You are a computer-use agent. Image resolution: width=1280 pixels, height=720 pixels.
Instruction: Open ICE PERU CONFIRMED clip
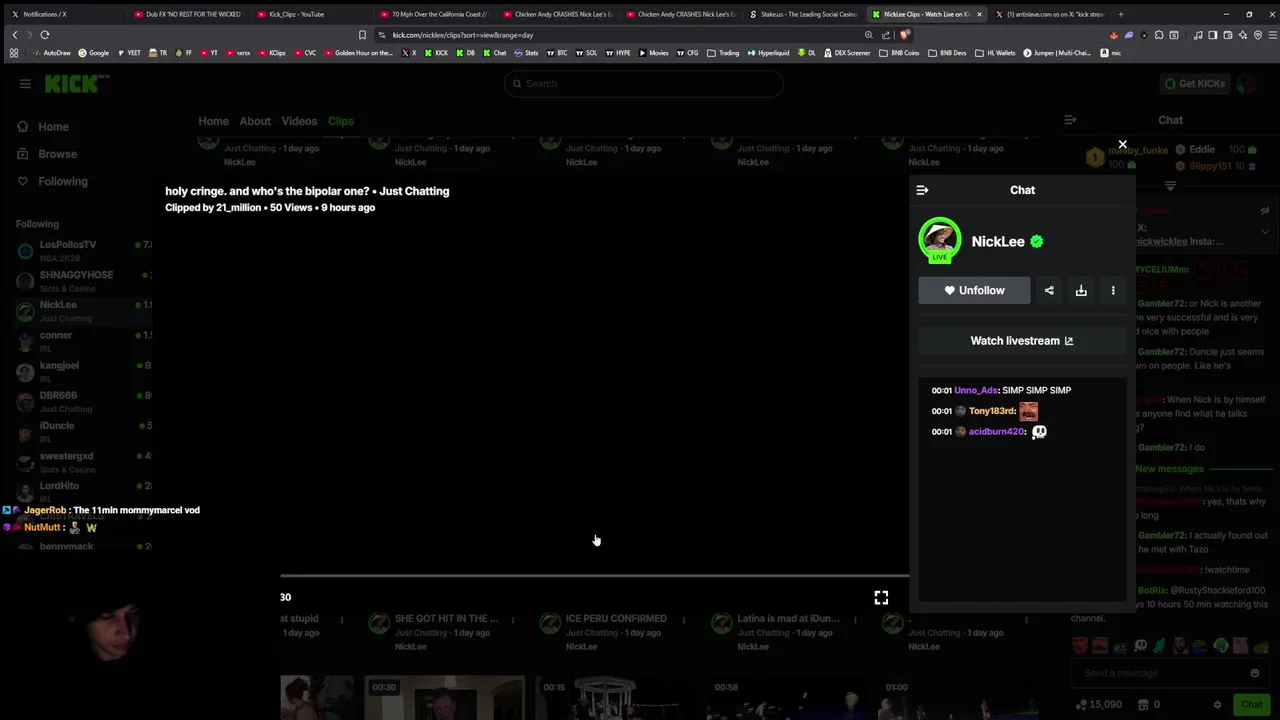pyautogui.click(x=616, y=619)
